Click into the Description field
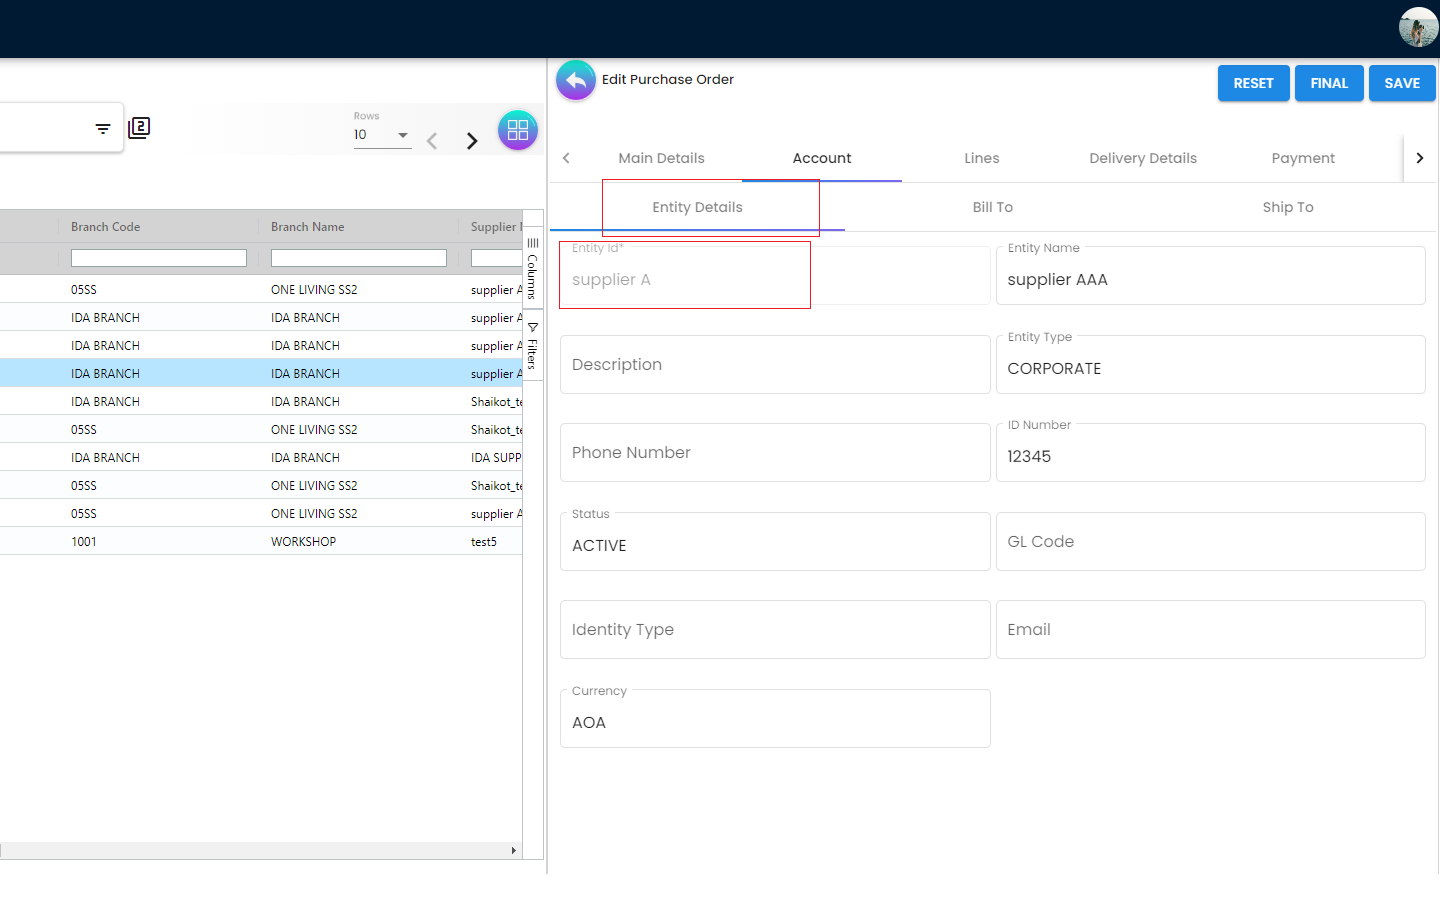Screen dimensions: 1440x900 (x=775, y=365)
